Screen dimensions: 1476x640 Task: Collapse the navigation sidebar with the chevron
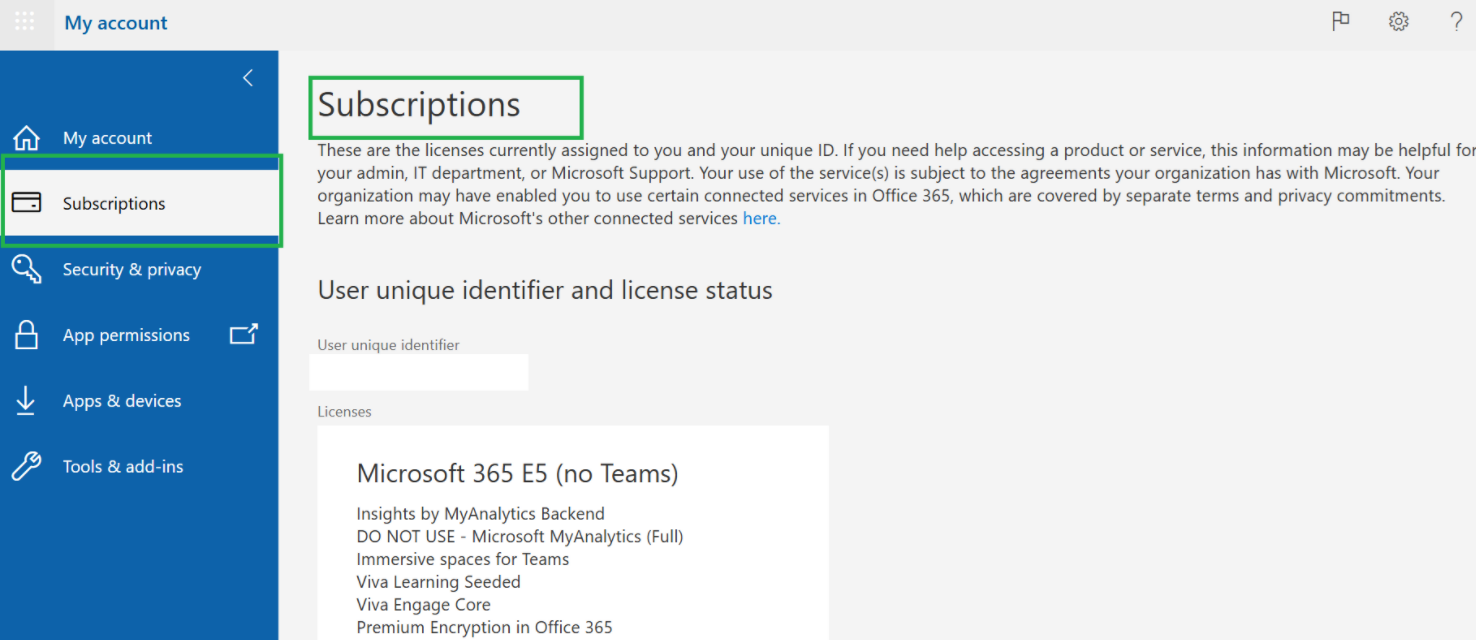[x=247, y=77]
